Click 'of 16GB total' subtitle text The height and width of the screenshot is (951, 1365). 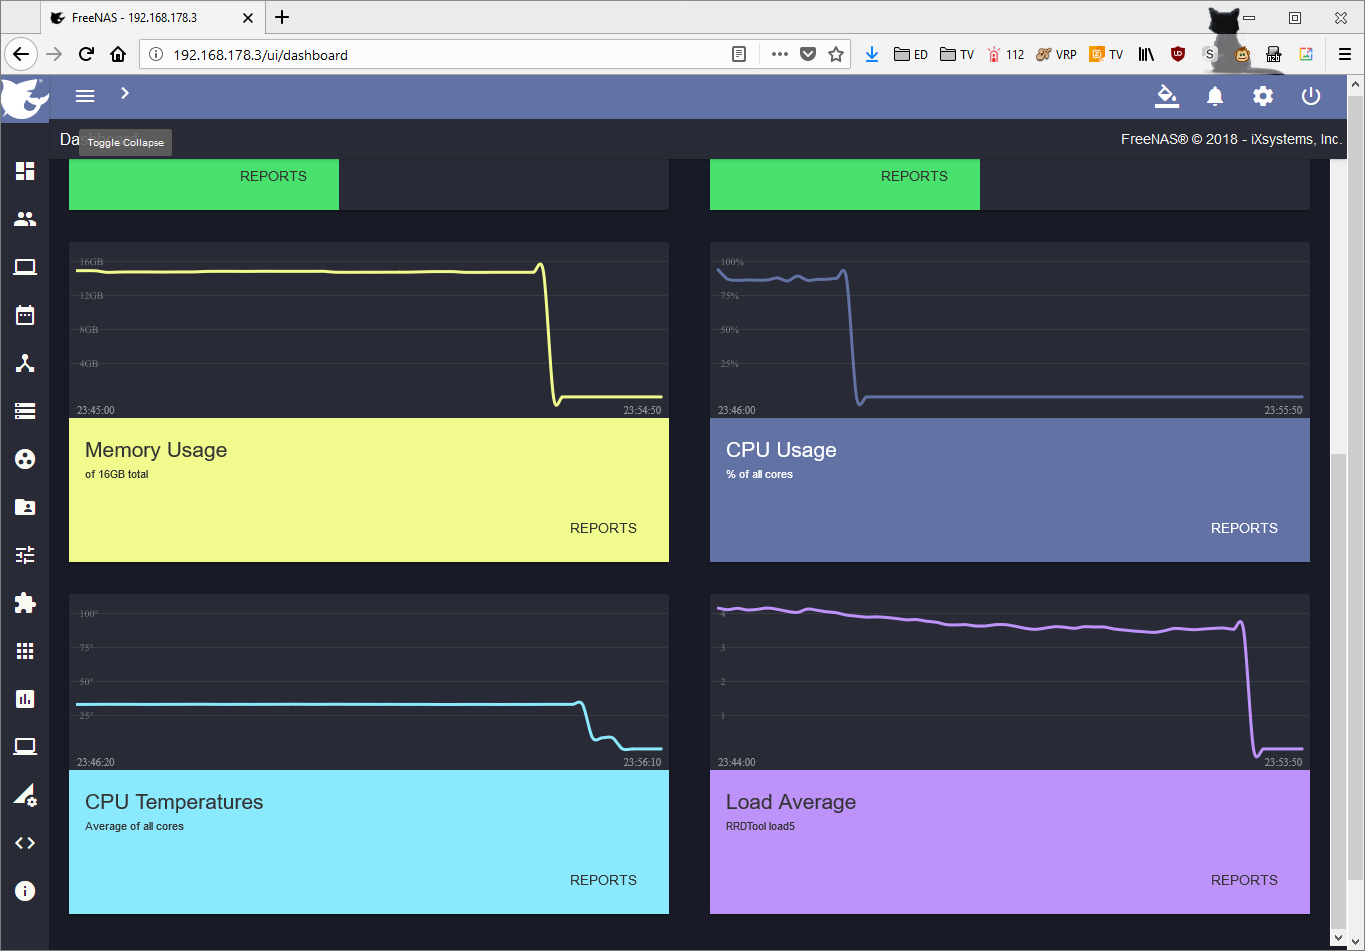117,474
